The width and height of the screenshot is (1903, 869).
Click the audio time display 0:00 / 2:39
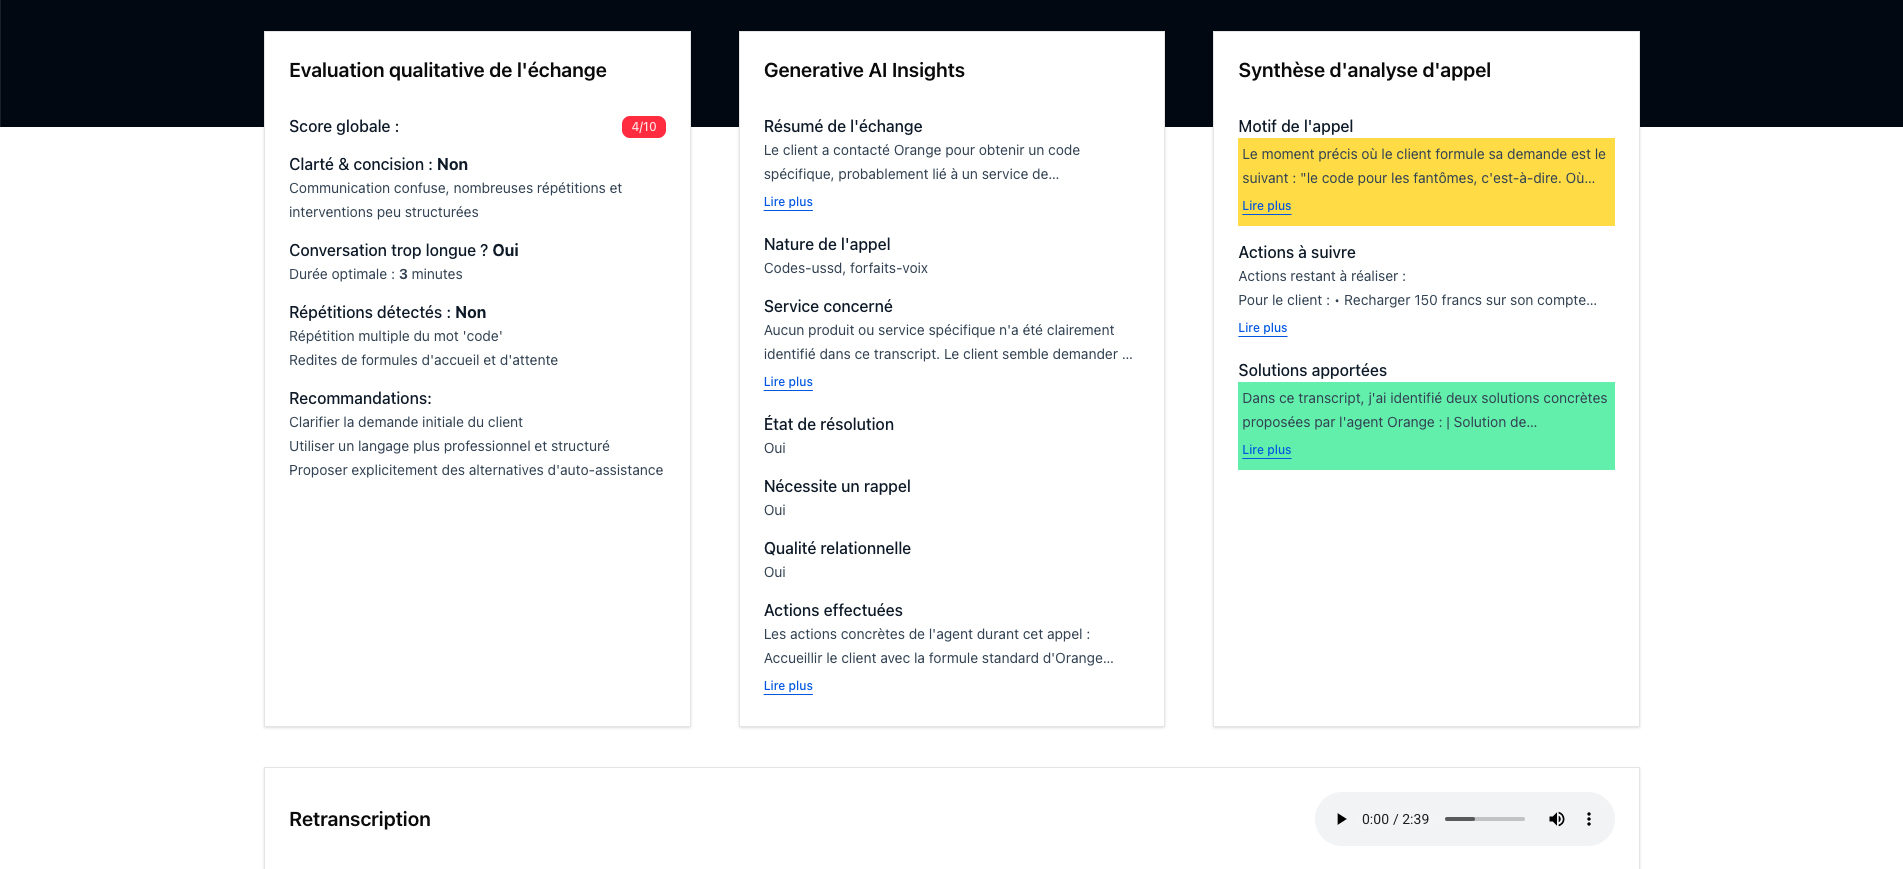pyautogui.click(x=1395, y=819)
